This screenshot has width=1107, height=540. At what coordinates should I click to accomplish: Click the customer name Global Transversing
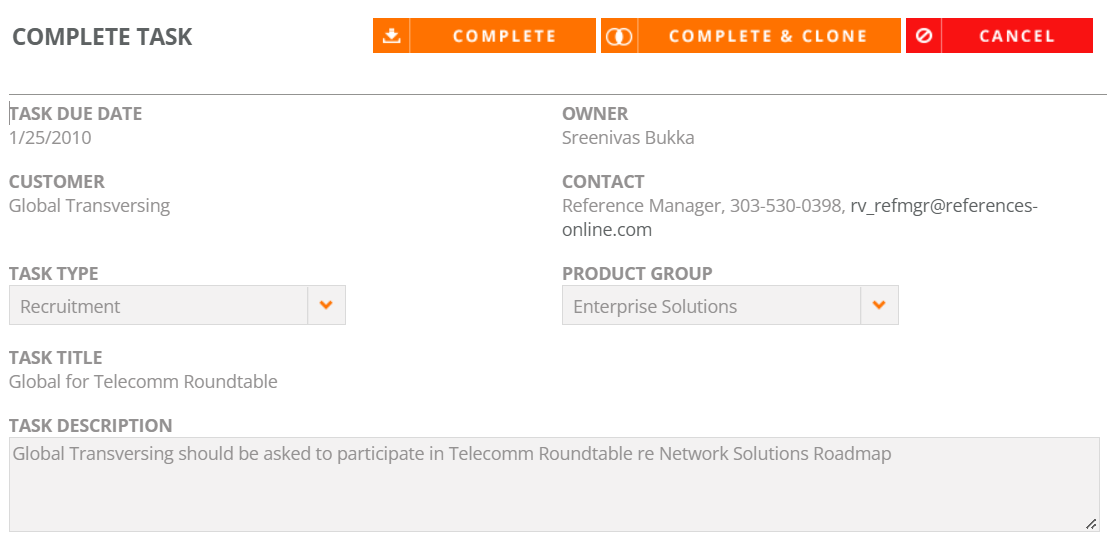pyautogui.click(x=90, y=206)
